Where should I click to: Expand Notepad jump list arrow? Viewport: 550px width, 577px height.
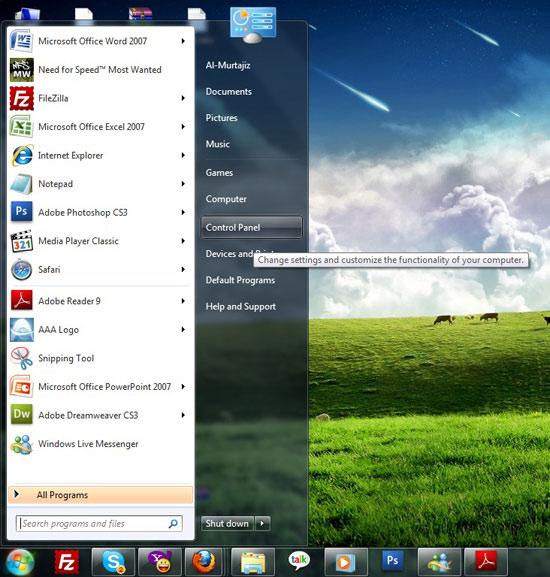click(x=183, y=184)
